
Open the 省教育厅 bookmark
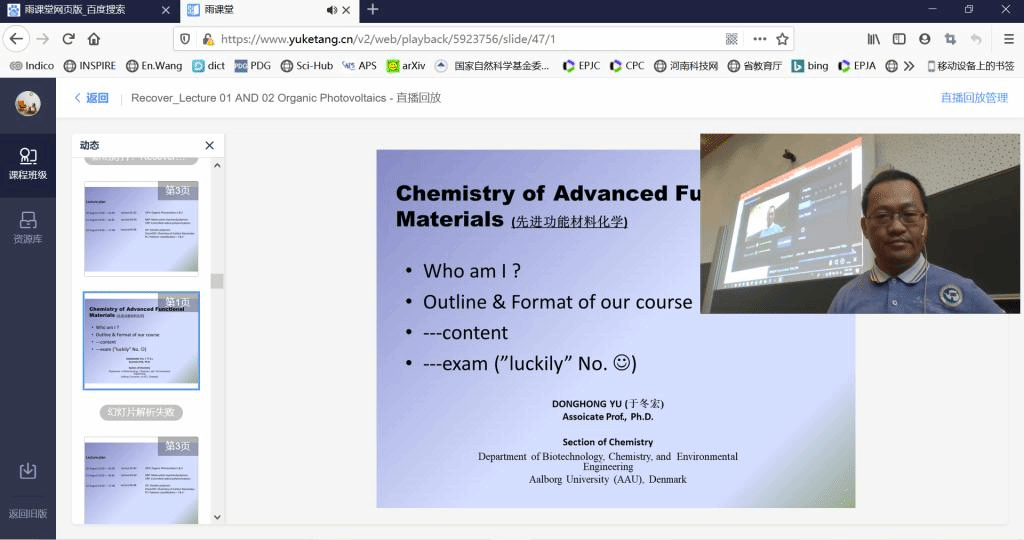[x=755, y=66]
